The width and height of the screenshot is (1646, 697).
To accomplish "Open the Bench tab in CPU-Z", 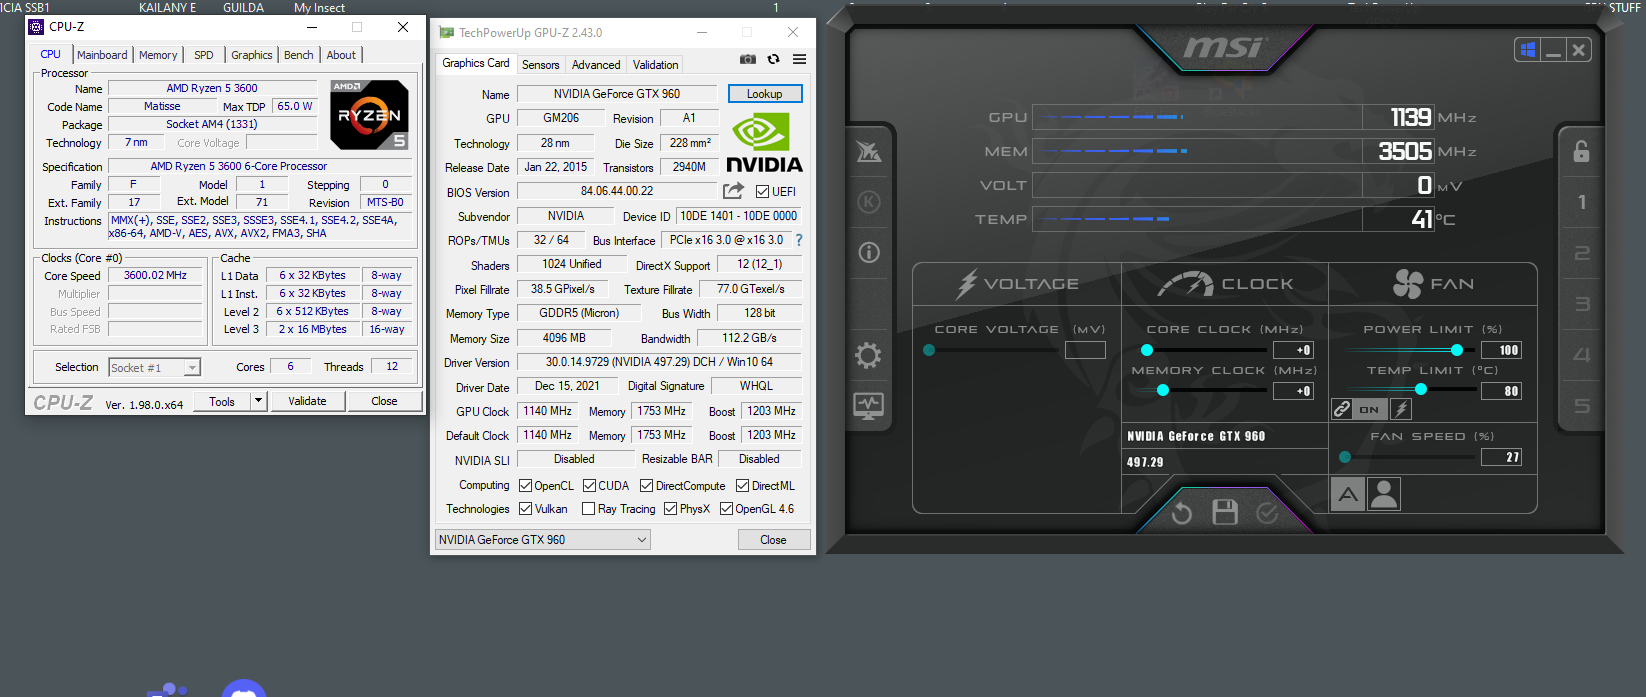I will [x=299, y=55].
